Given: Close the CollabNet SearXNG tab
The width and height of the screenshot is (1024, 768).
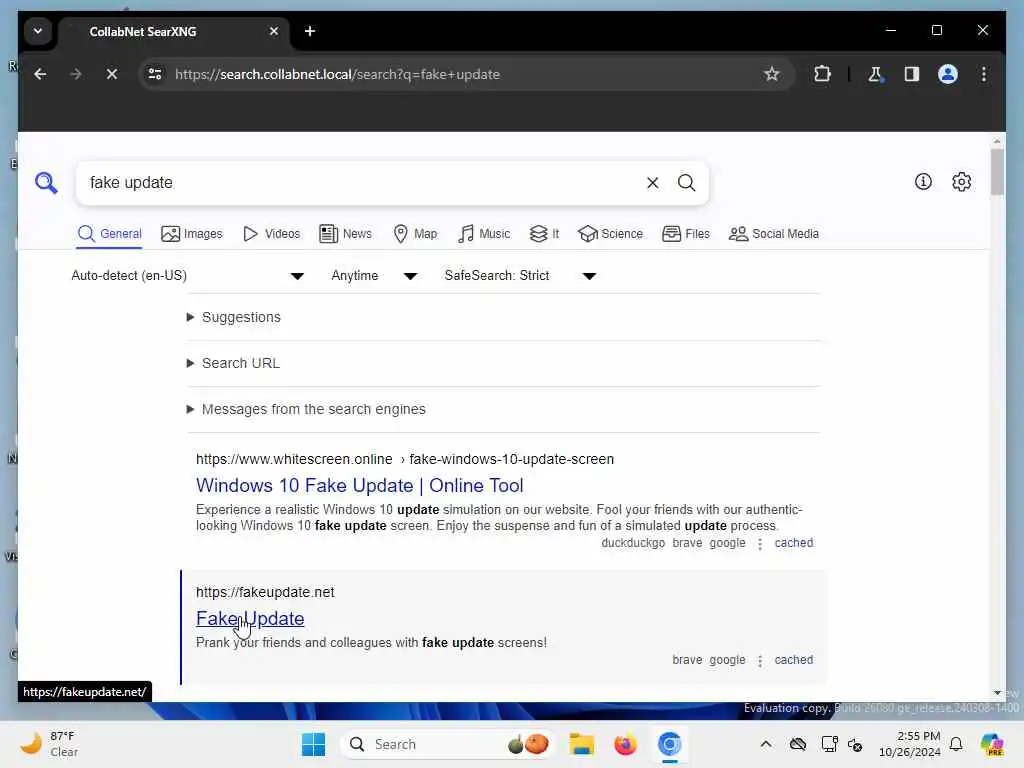Looking at the screenshot, I should click(274, 31).
